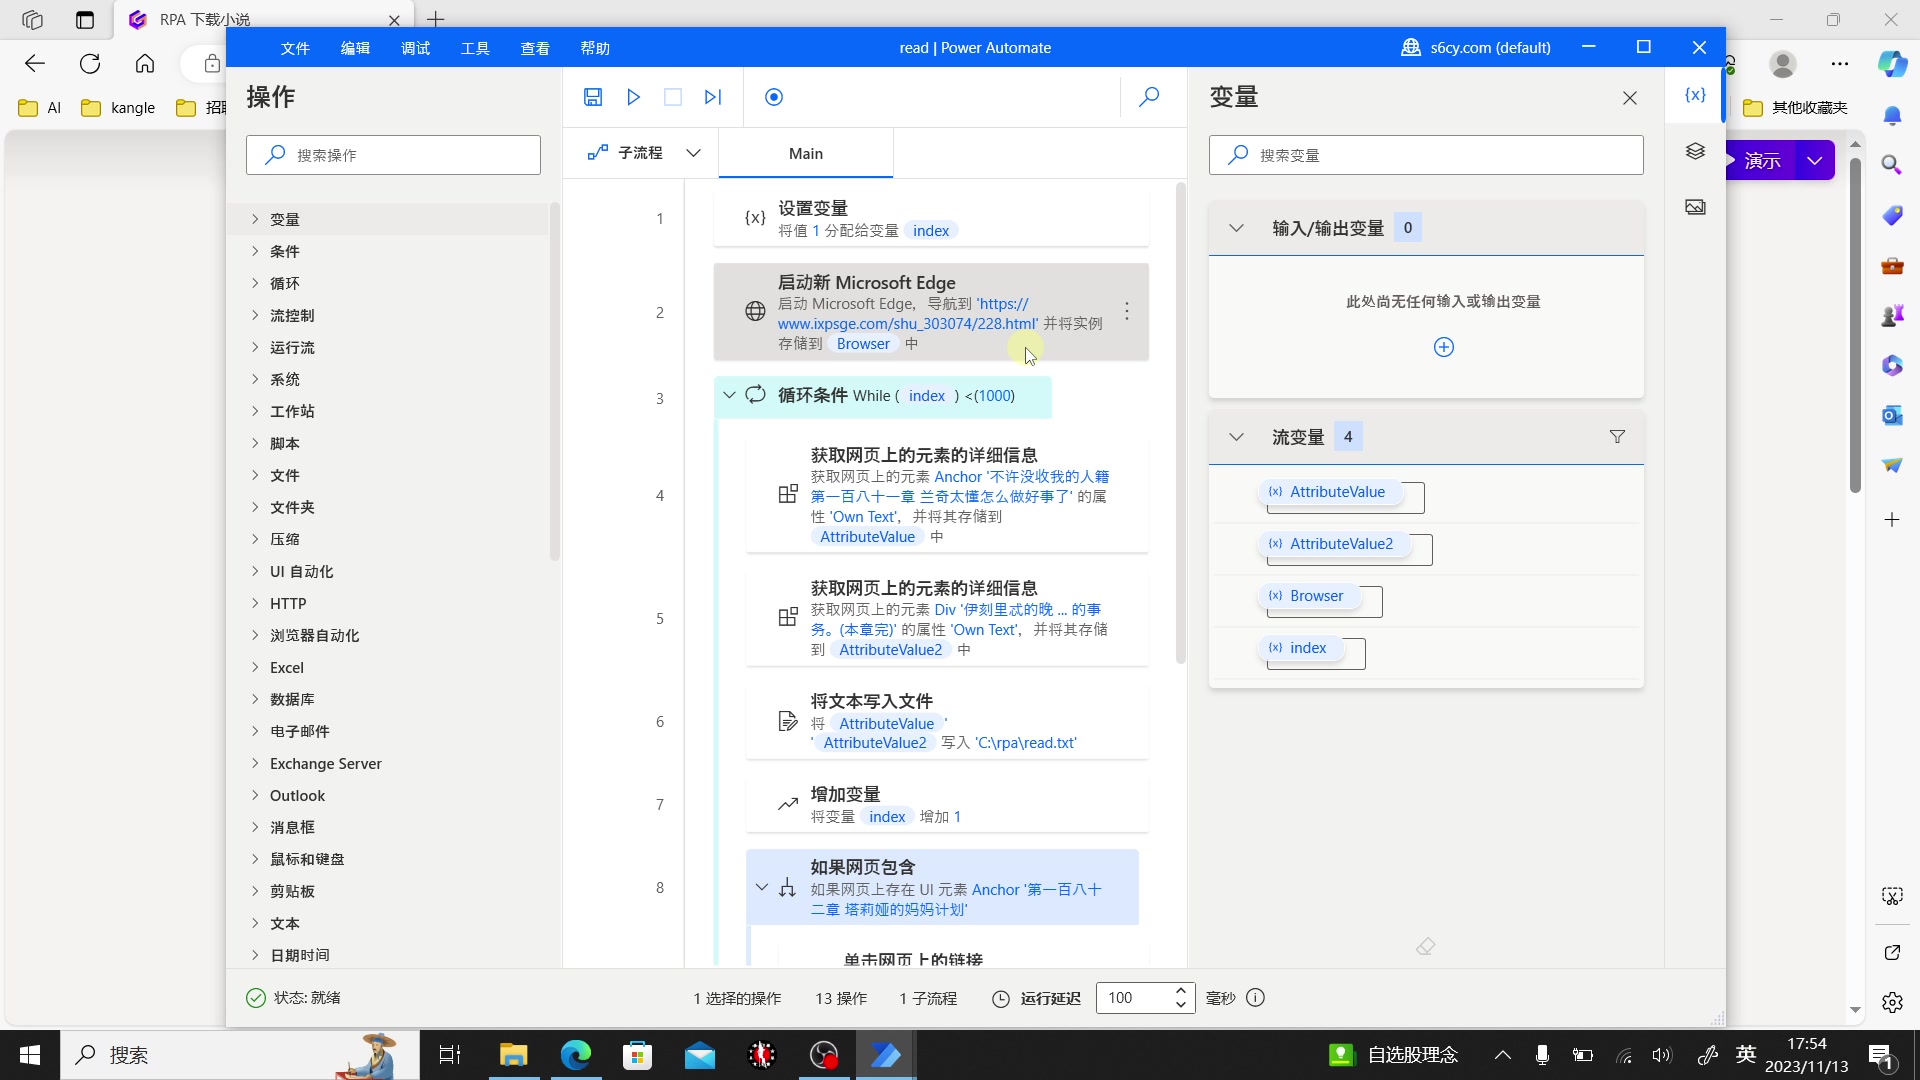Select the Main flow tab
Screen dimensions: 1920x1080
(x=806, y=153)
